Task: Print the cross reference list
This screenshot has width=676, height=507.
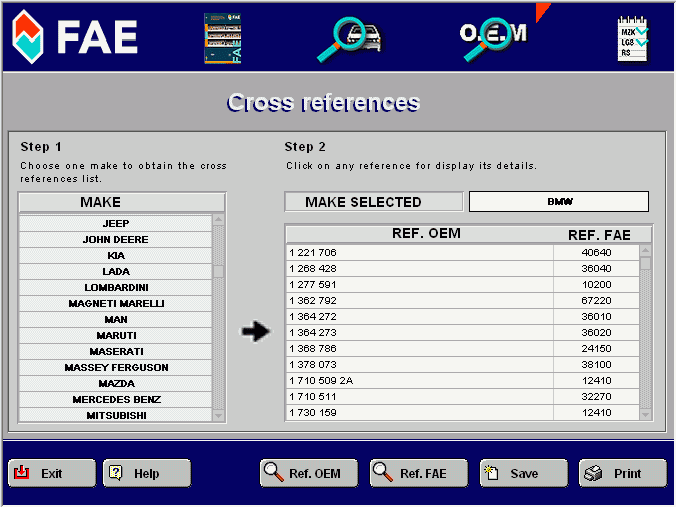Action: pyautogui.click(x=623, y=473)
